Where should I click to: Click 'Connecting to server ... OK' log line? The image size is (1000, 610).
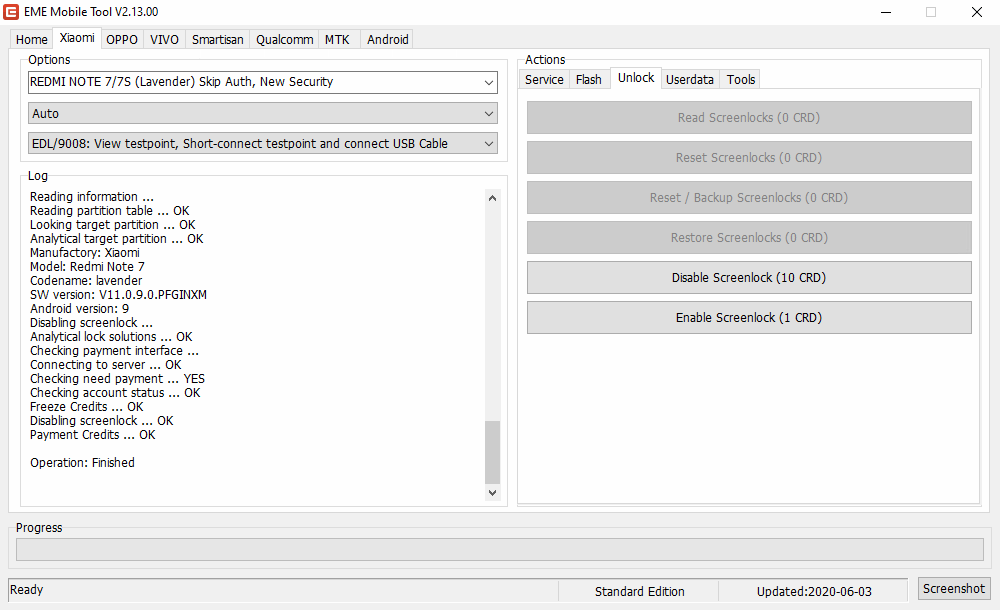click(x=106, y=365)
